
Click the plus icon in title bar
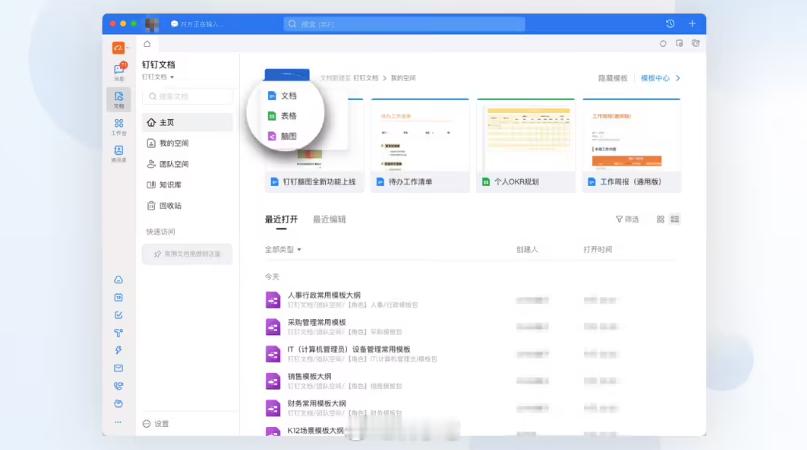click(692, 24)
